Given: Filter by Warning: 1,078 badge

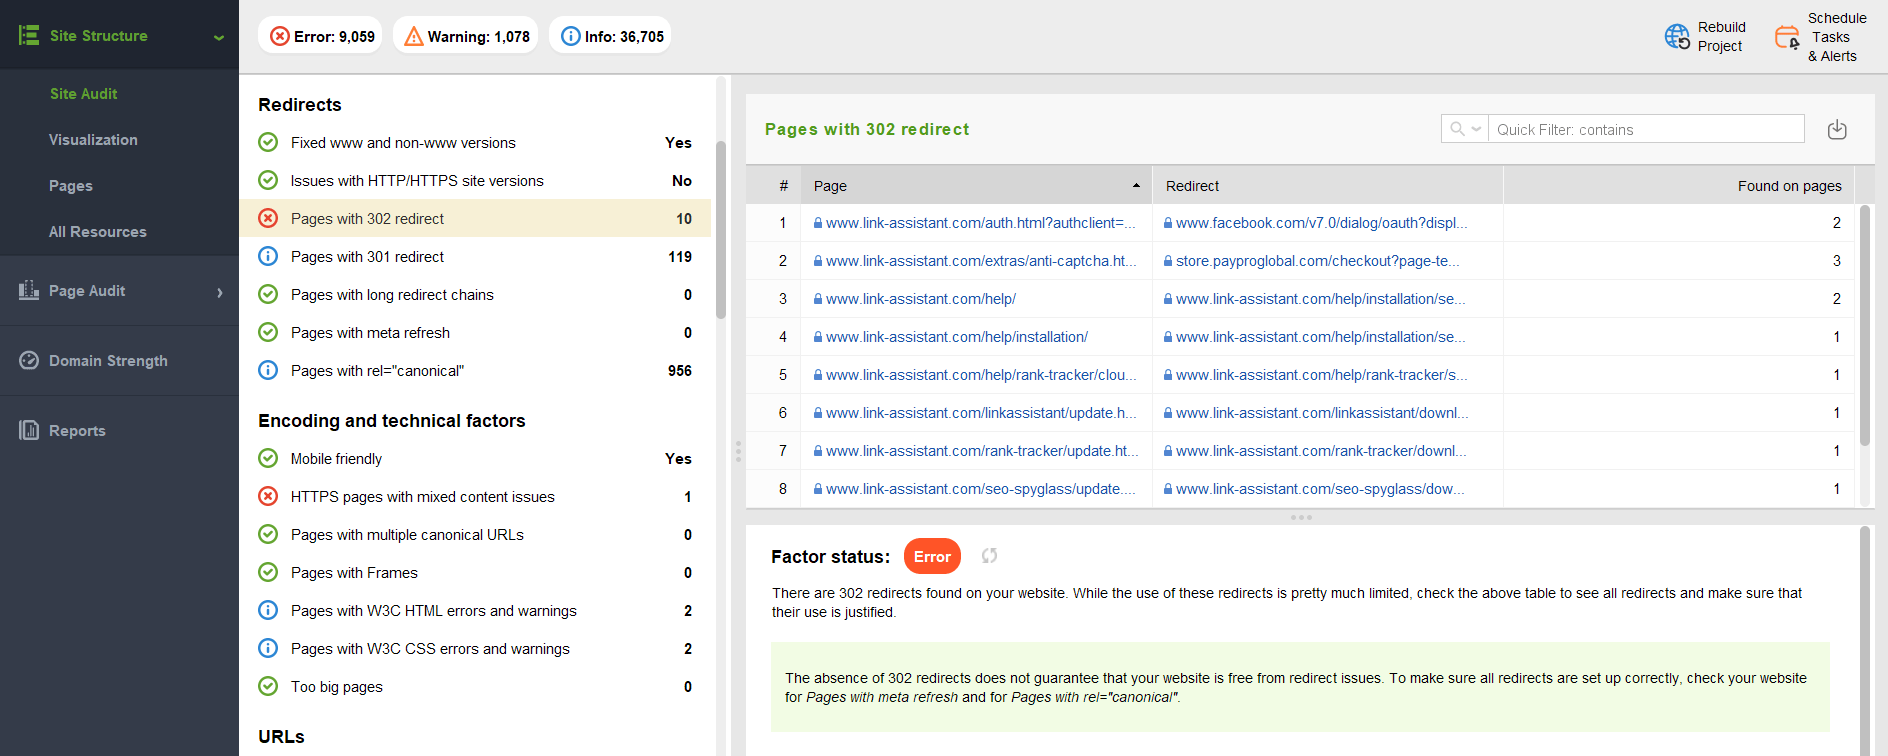Looking at the screenshot, I should tap(465, 36).
